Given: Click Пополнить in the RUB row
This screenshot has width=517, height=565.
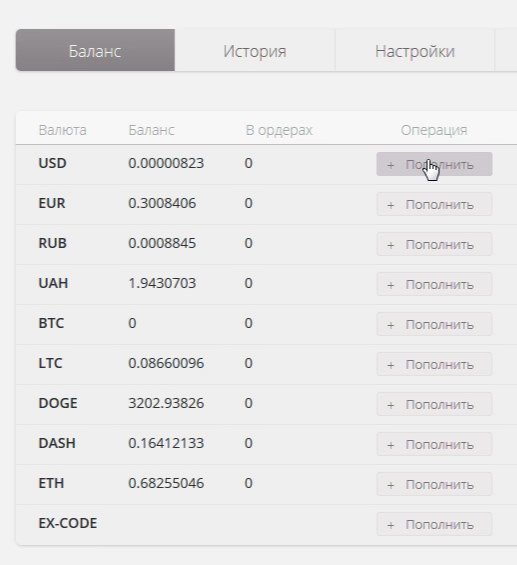Looking at the screenshot, I should 434,244.
